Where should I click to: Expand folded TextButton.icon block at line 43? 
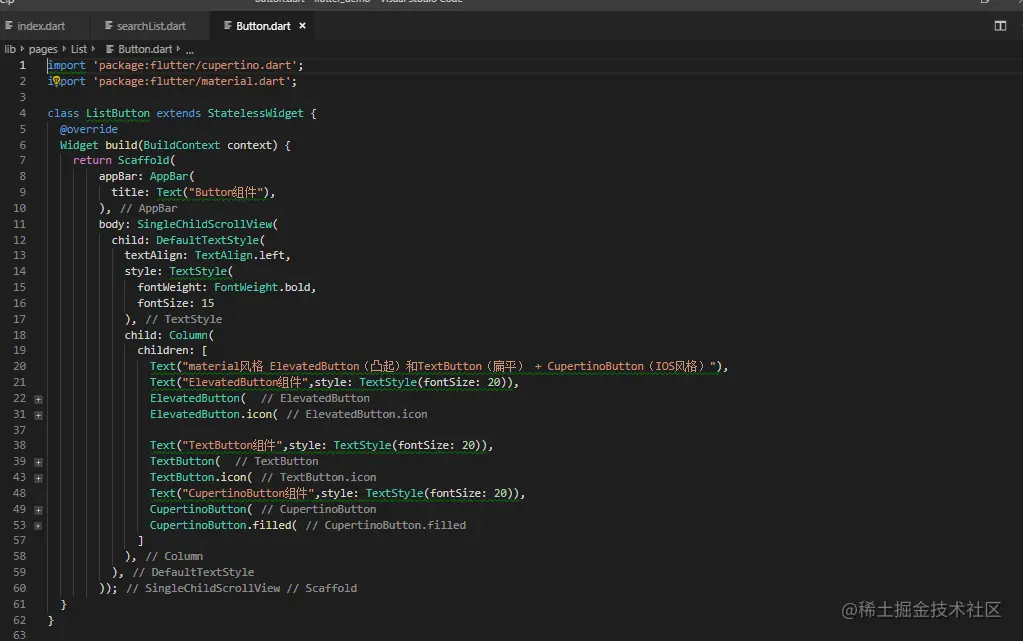coord(38,478)
